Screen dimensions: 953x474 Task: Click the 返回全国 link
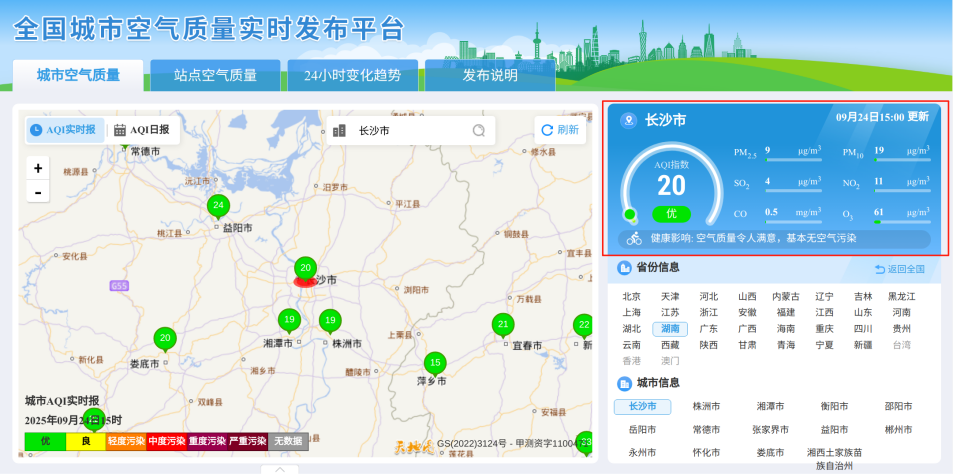[900, 269]
